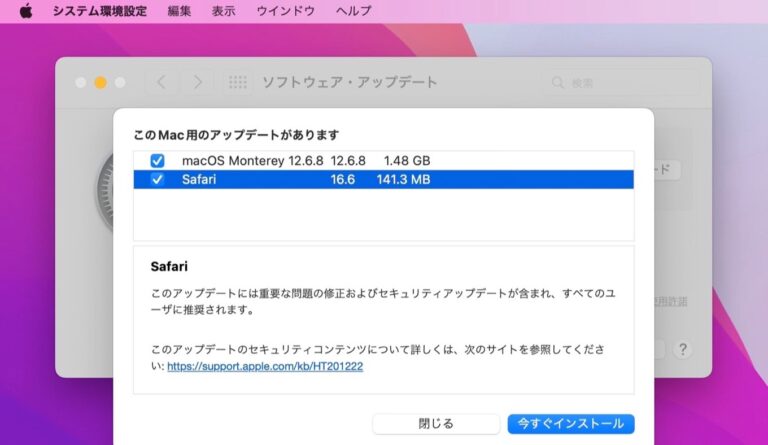Image resolution: width=768 pixels, height=445 pixels.
Task: Select the Safari update row name
Action: [x=199, y=179]
